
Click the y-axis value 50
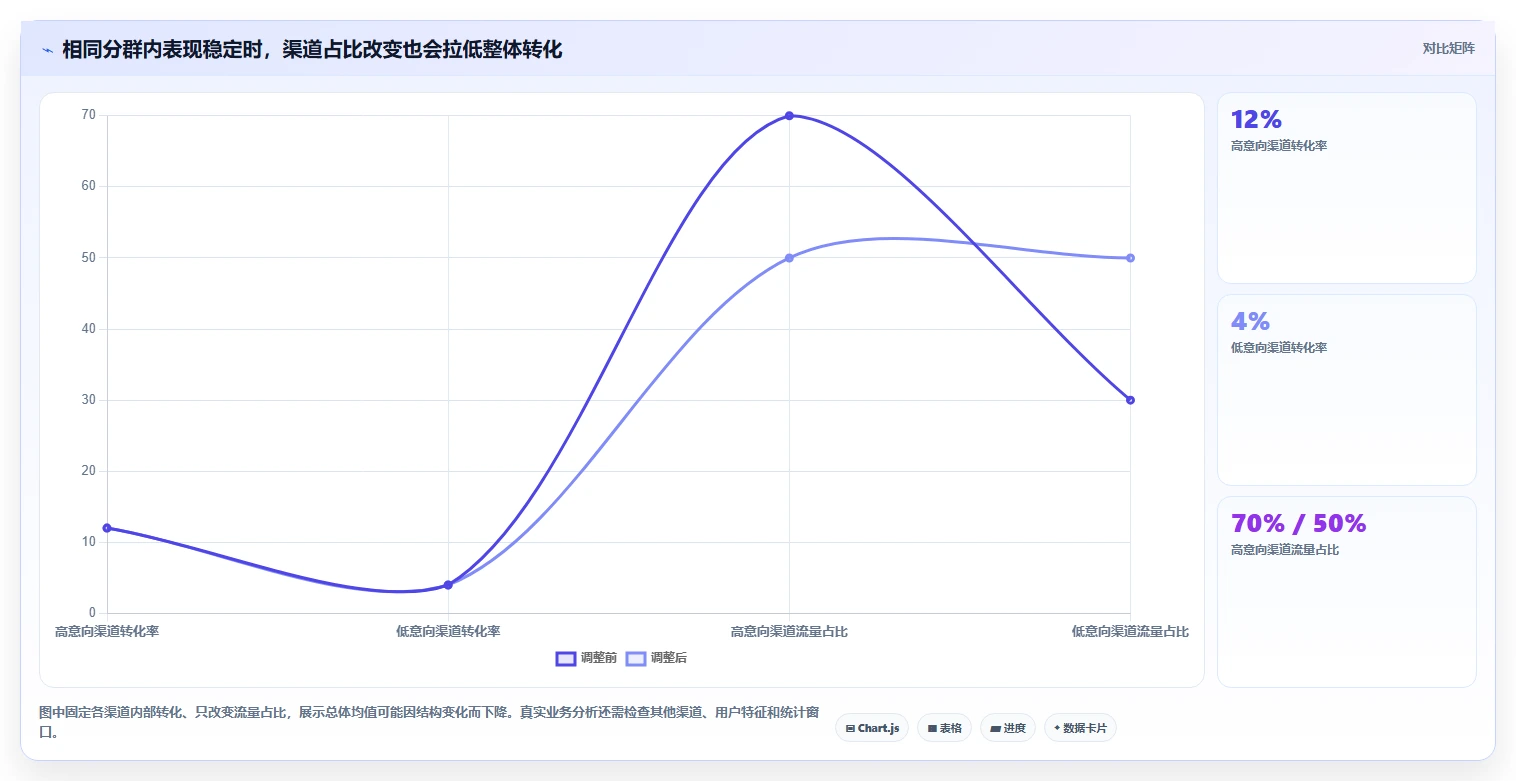(x=89, y=258)
